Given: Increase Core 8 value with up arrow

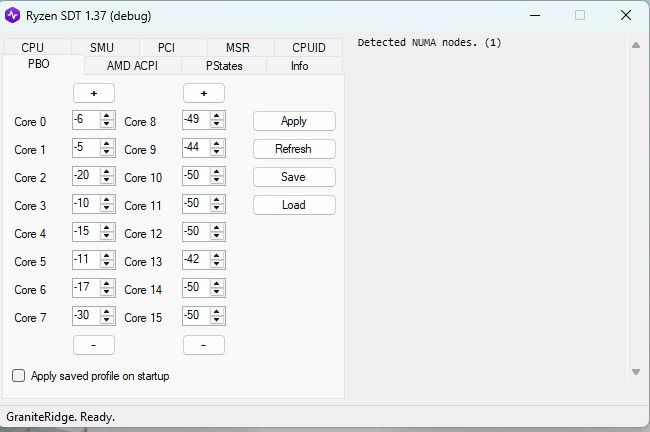Looking at the screenshot, I should click(x=217, y=117).
